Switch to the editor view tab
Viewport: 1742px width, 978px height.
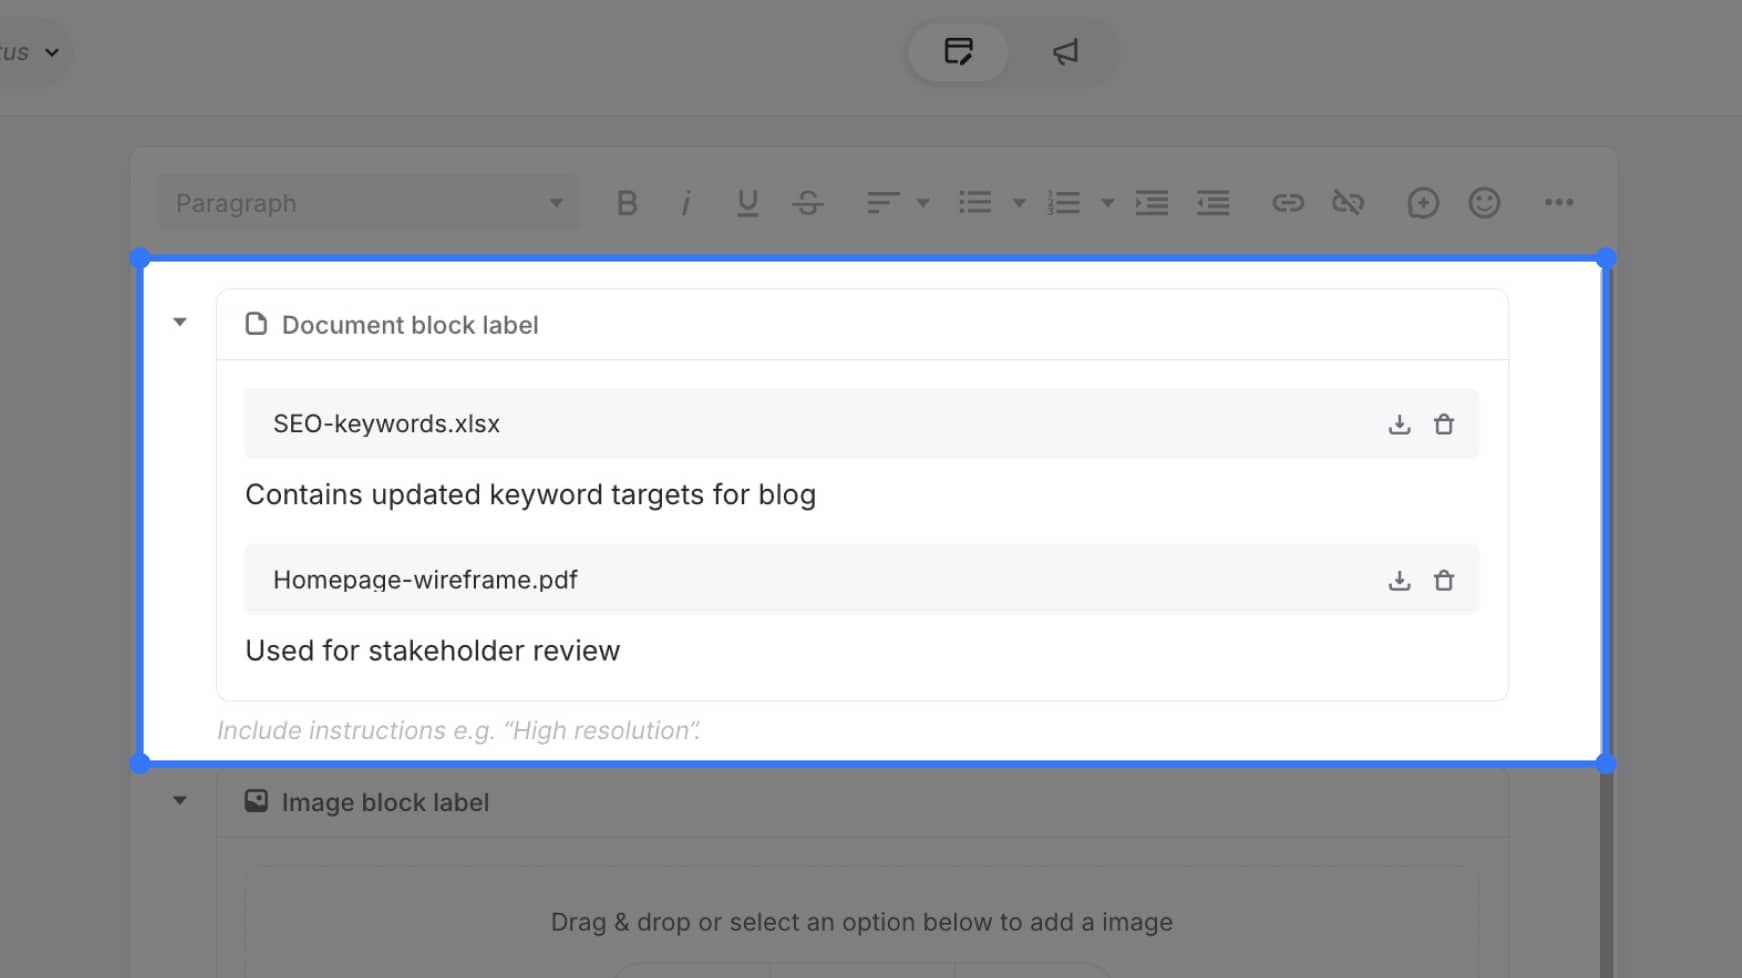pyautogui.click(x=958, y=52)
